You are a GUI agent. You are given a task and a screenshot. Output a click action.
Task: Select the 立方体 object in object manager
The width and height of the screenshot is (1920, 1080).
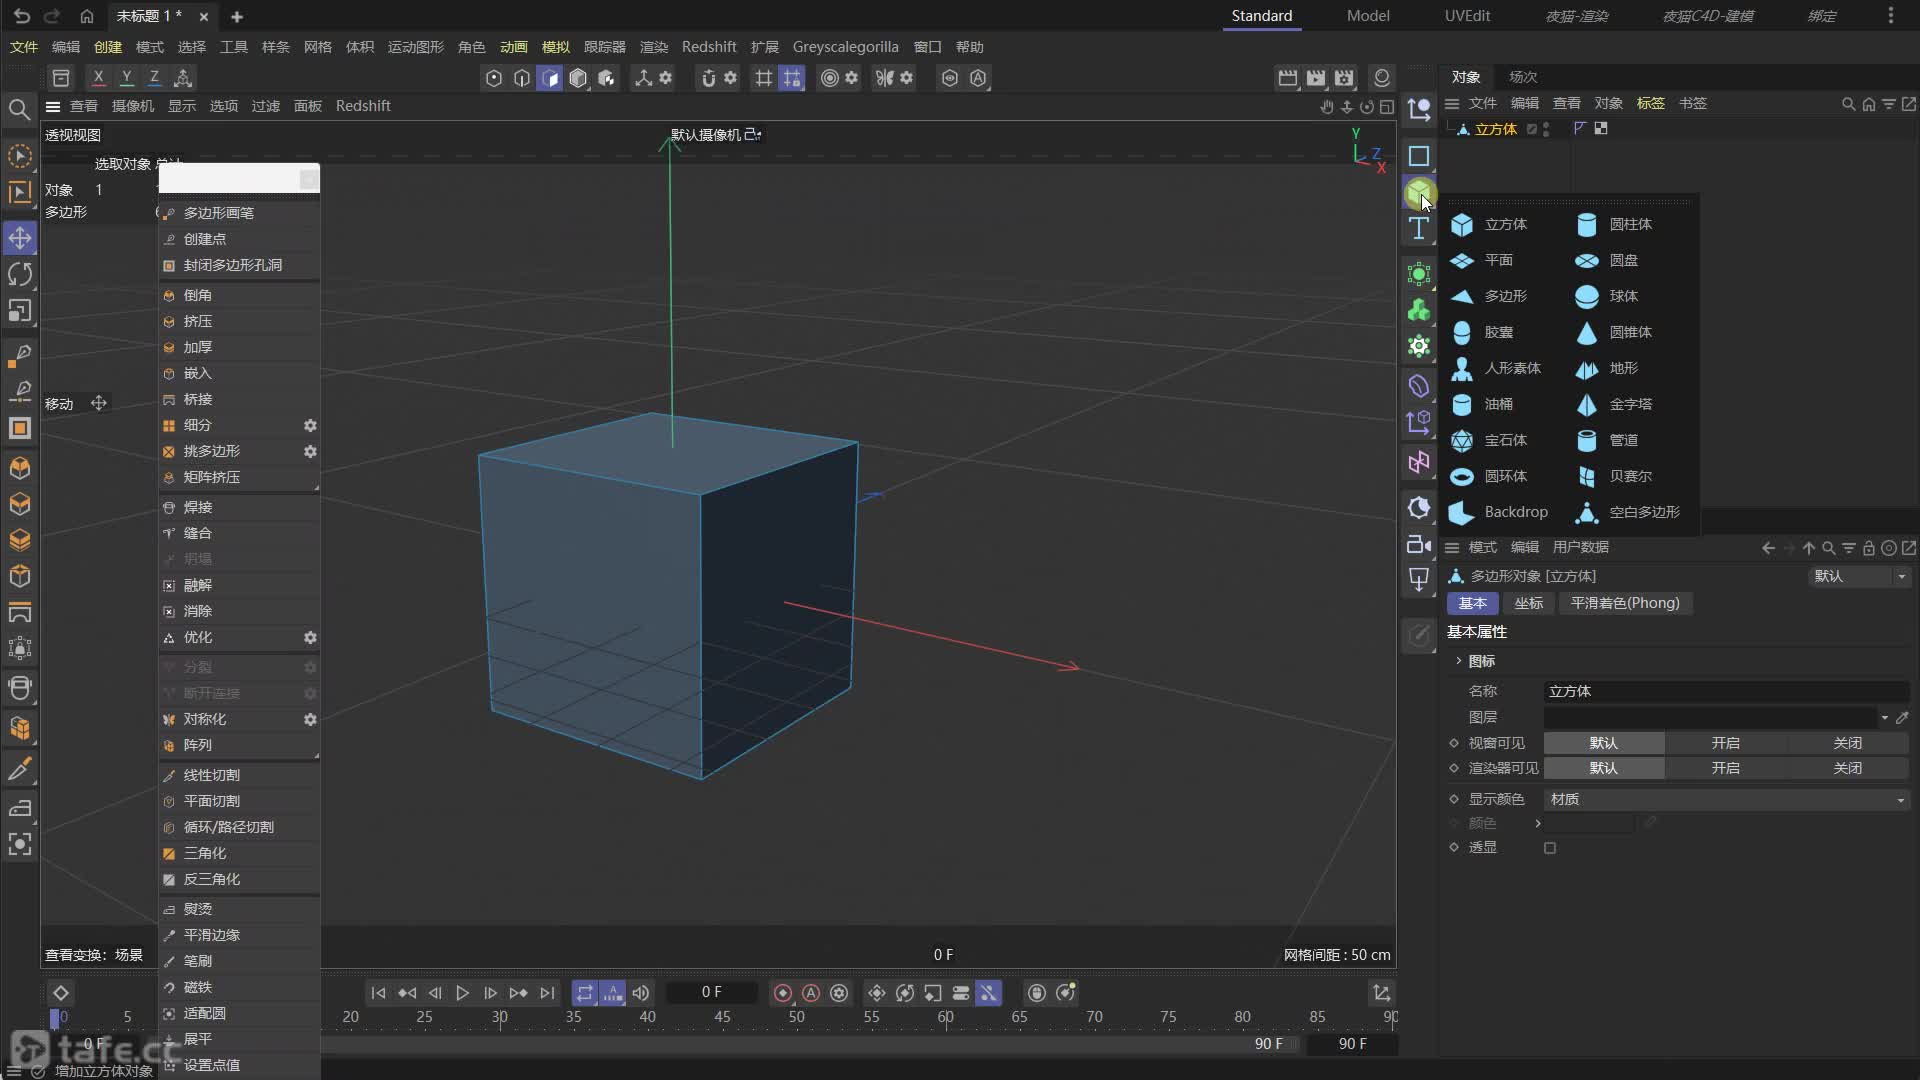click(1496, 129)
